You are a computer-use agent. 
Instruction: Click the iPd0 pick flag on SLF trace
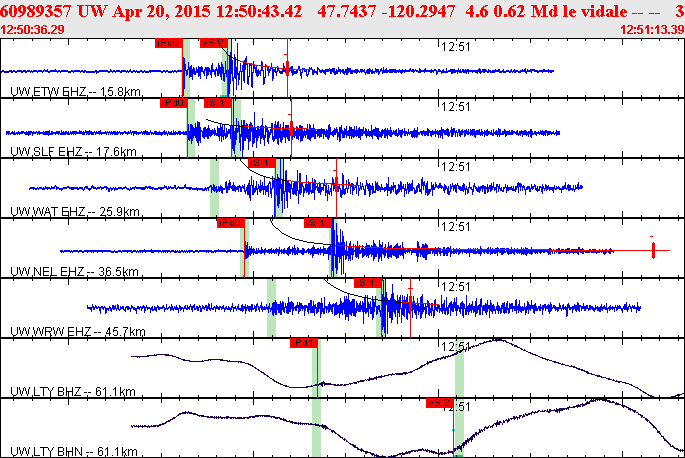pyautogui.click(x=173, y=103)
